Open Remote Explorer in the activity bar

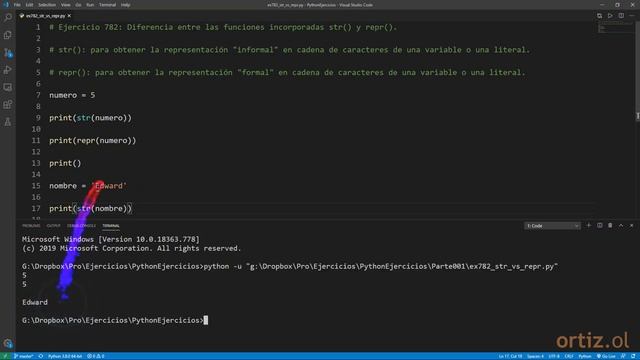(8, 87)
